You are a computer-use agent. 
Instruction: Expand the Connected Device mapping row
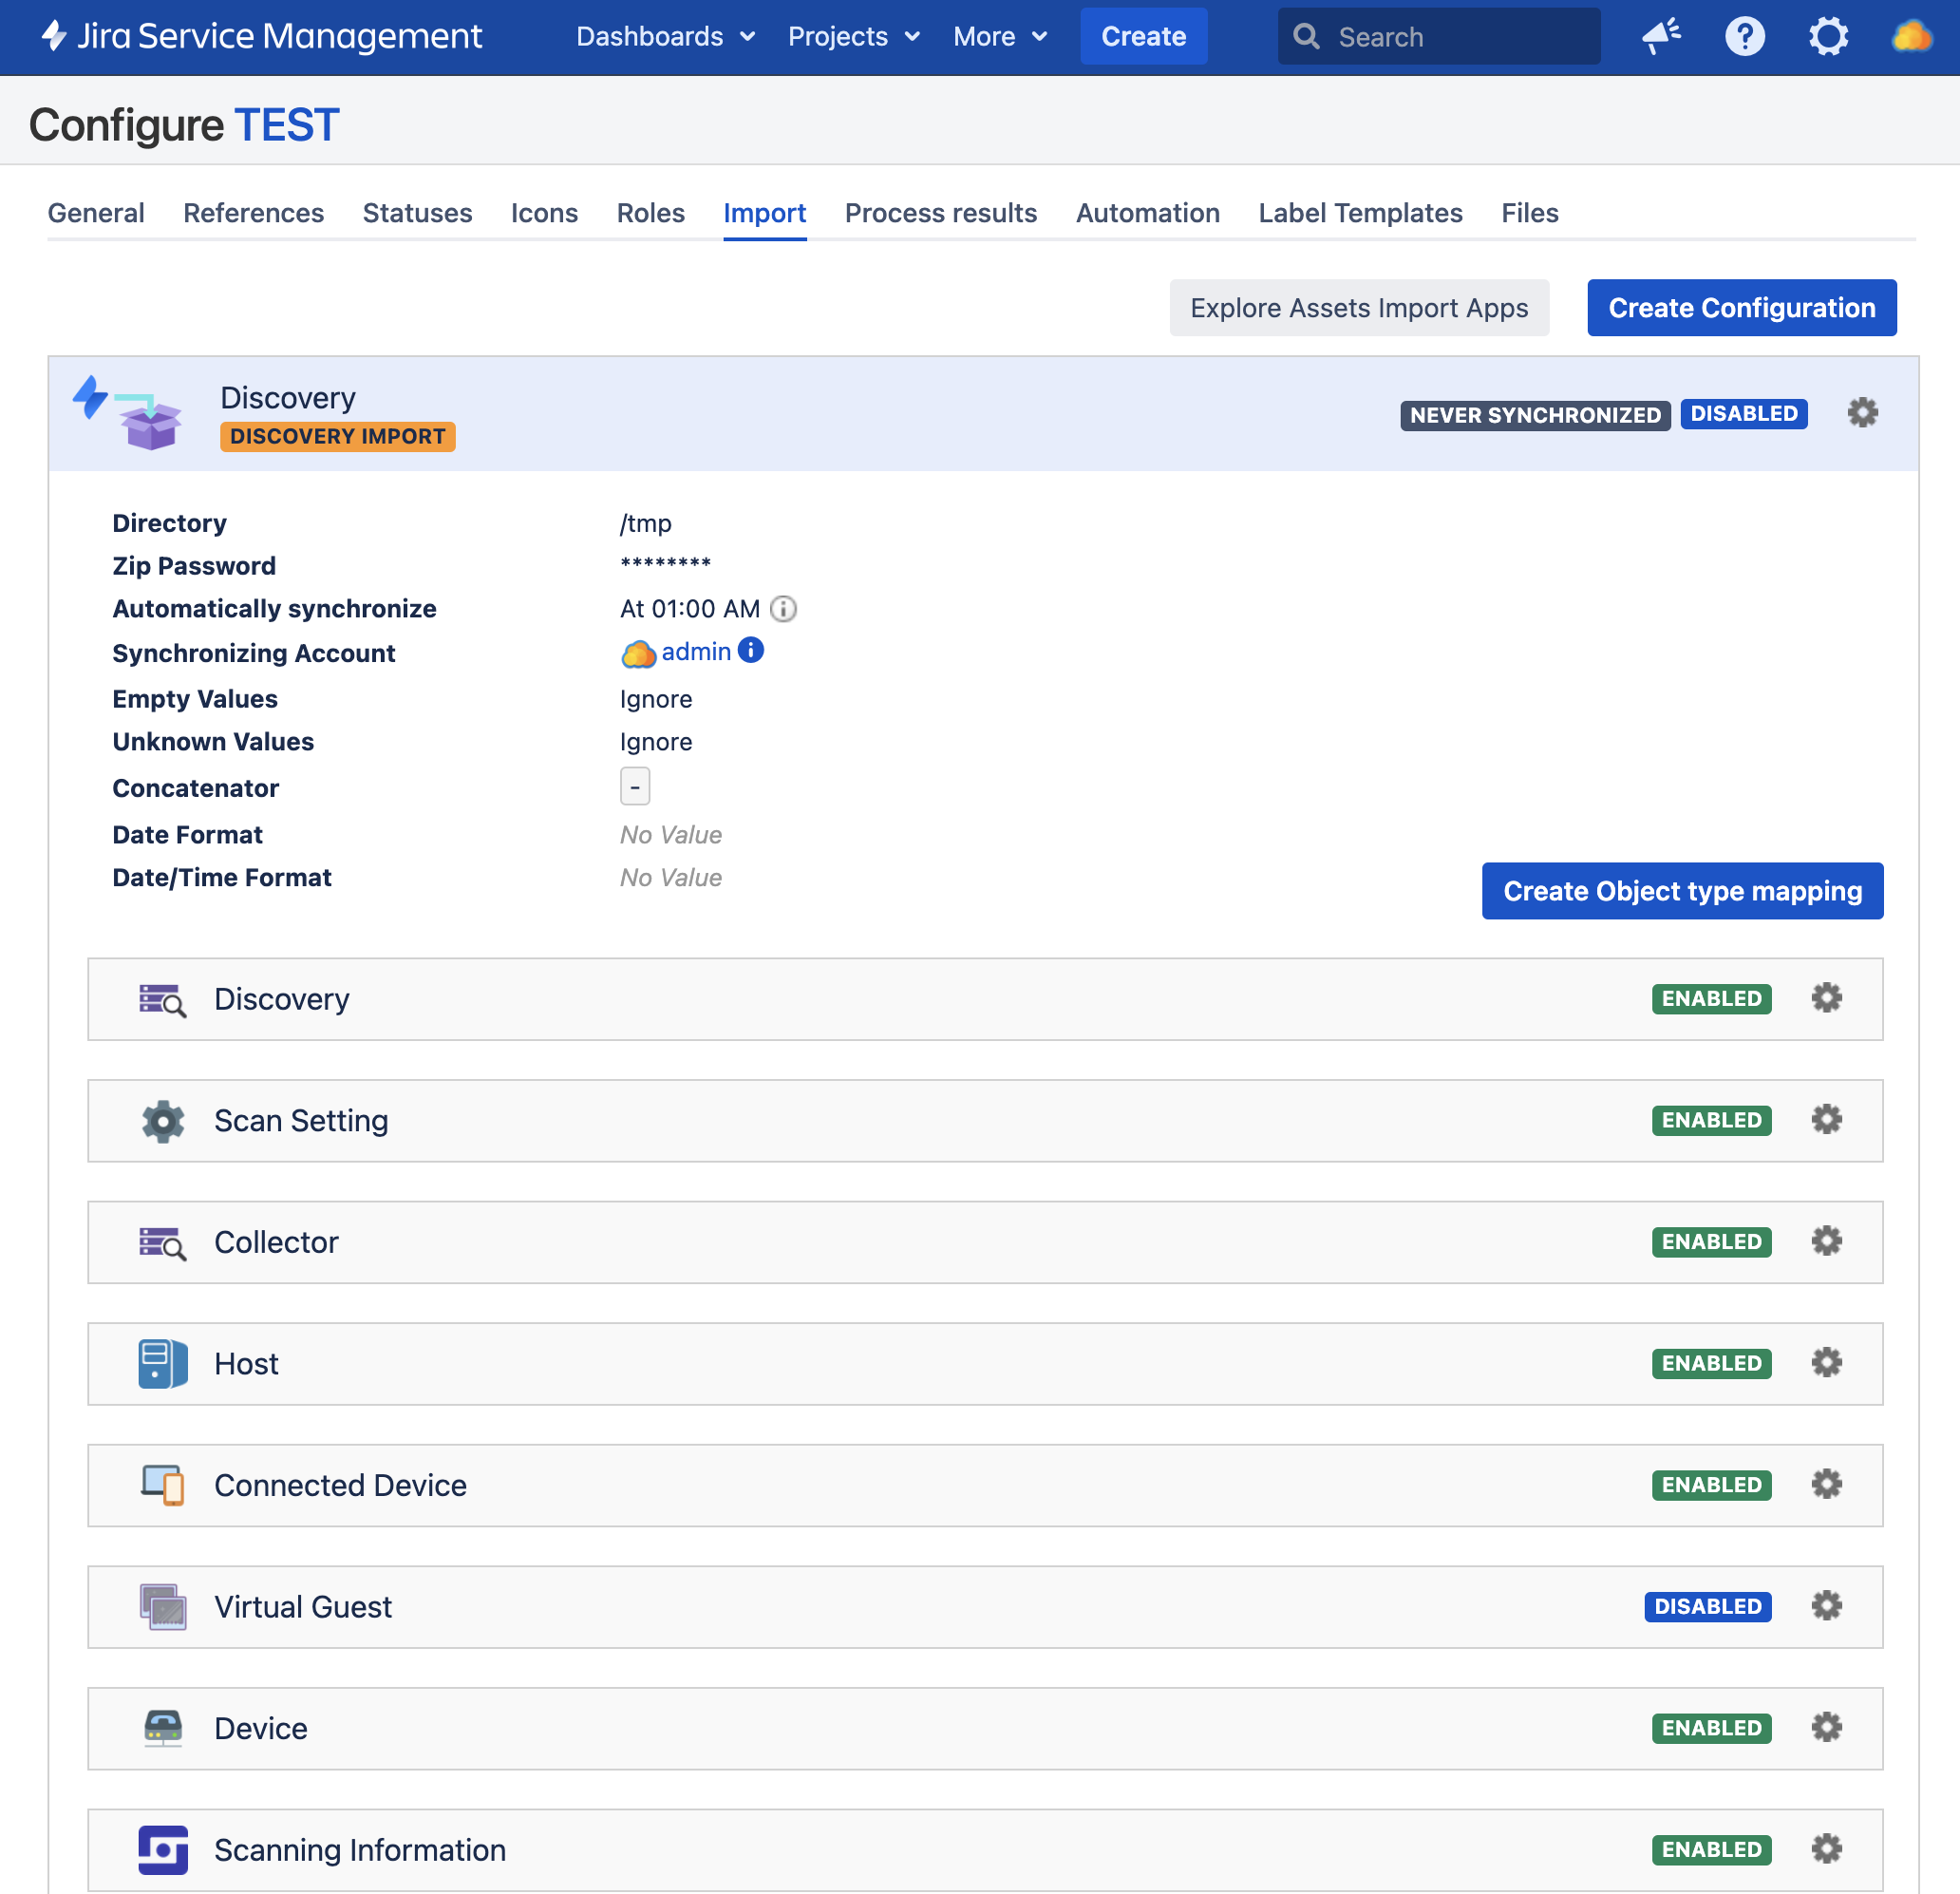(985, 1486)
